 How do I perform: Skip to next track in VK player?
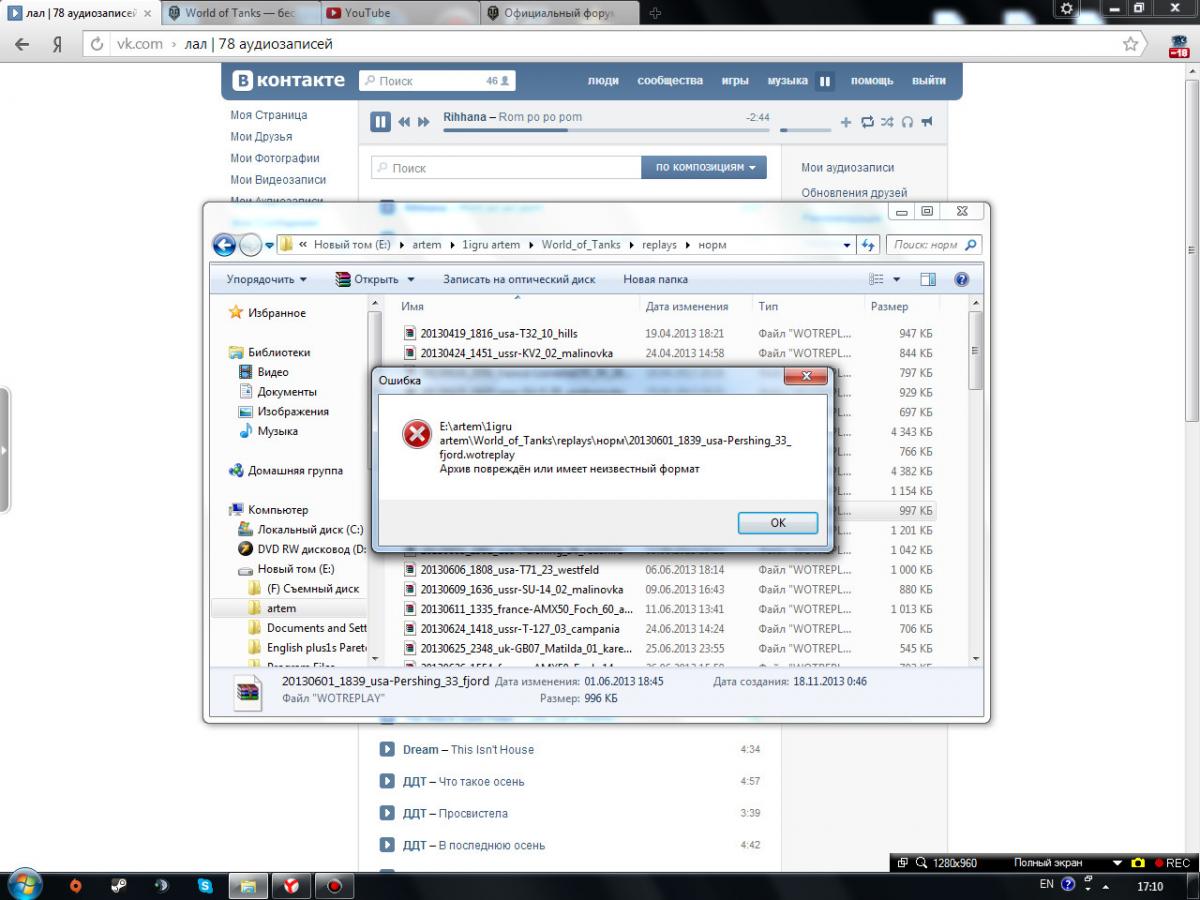[x=424, y=122]
